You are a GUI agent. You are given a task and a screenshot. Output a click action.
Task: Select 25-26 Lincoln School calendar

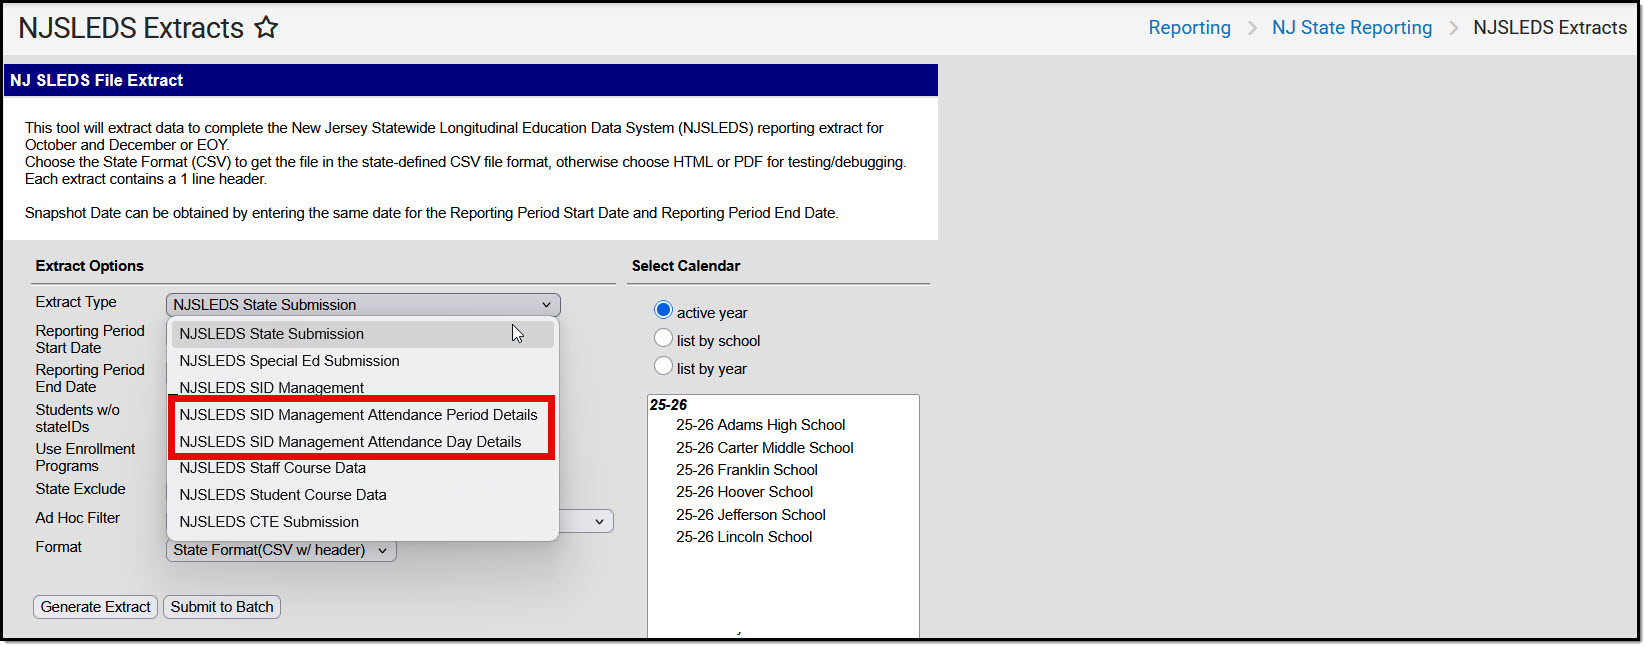pyautogui.click(x=744, y=537)
